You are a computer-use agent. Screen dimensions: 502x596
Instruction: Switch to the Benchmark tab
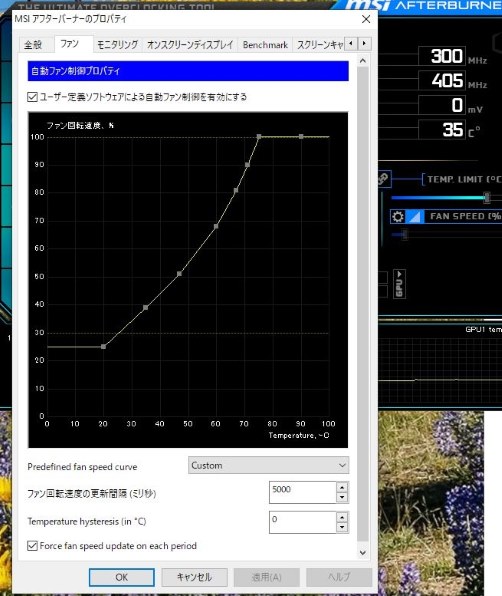[x=265, y=45]
